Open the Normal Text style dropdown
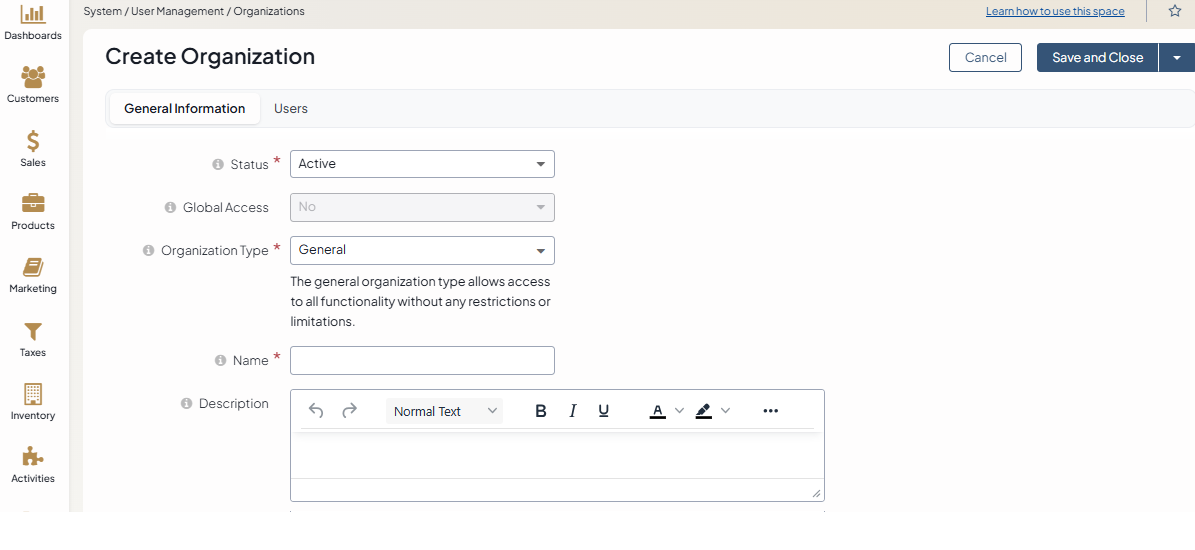This screenshot has height=550, width=1195. (x=444, y=411)
